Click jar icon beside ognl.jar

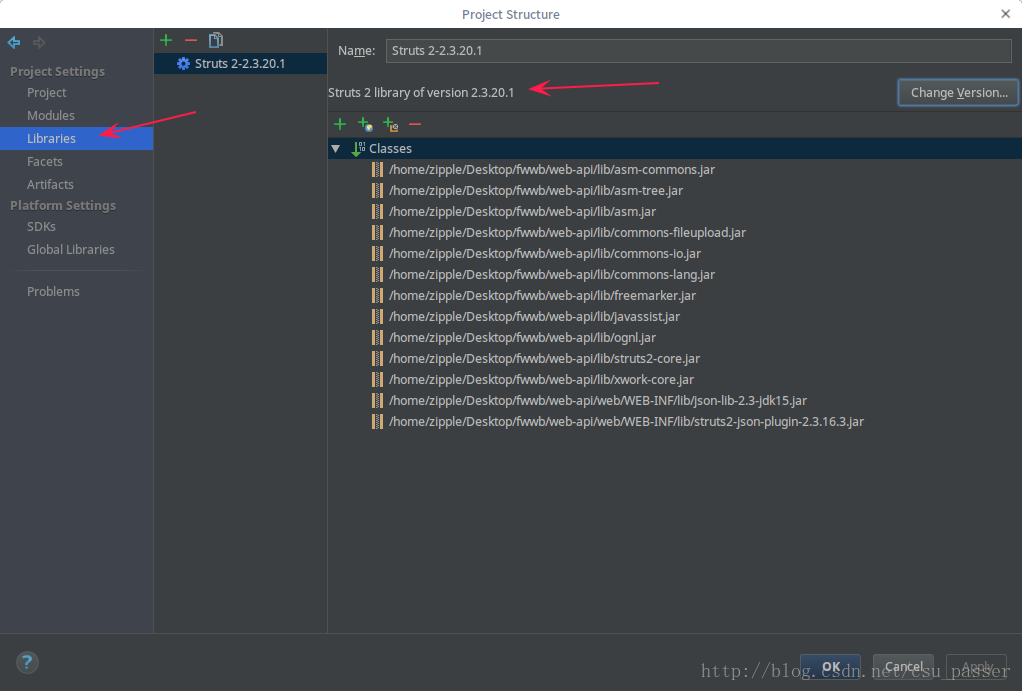pos(377,338)
